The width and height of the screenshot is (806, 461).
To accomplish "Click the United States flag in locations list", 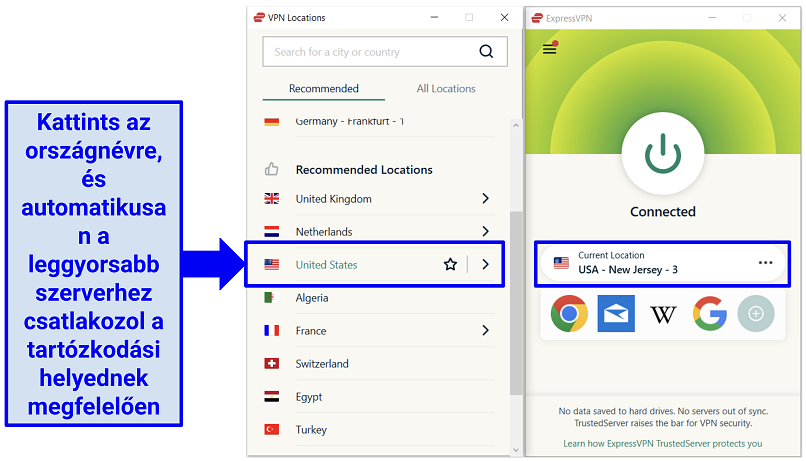I will click(x=271, y=265).
